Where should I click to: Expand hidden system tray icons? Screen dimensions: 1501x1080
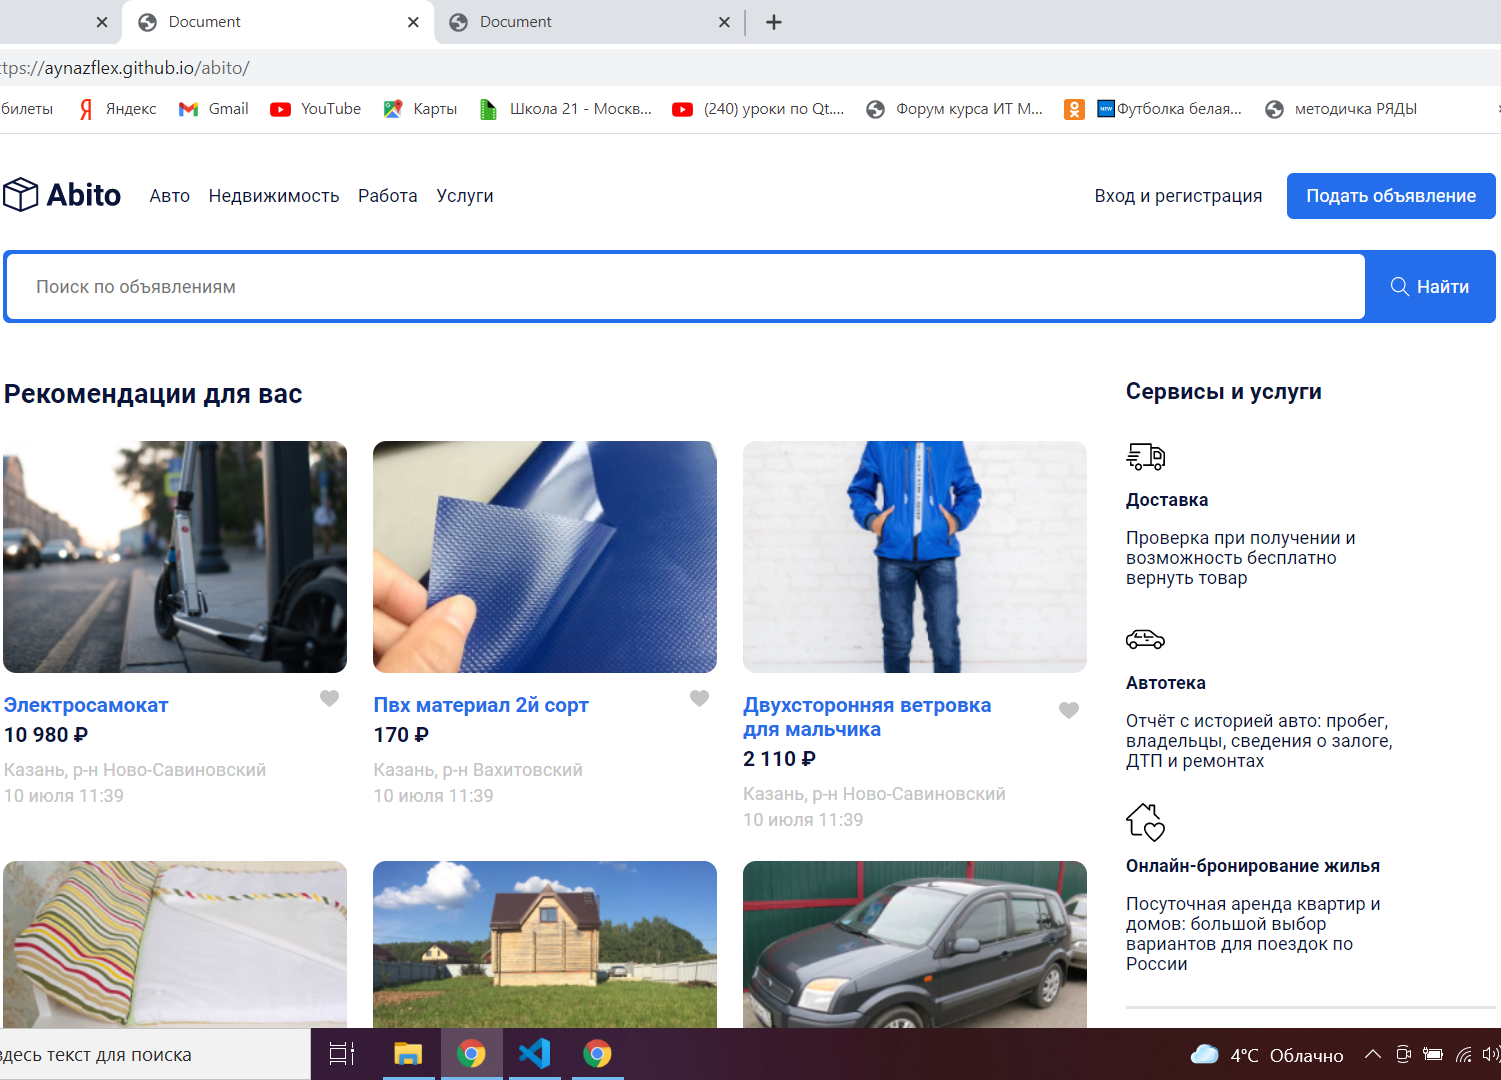tap(1373, 1054)
